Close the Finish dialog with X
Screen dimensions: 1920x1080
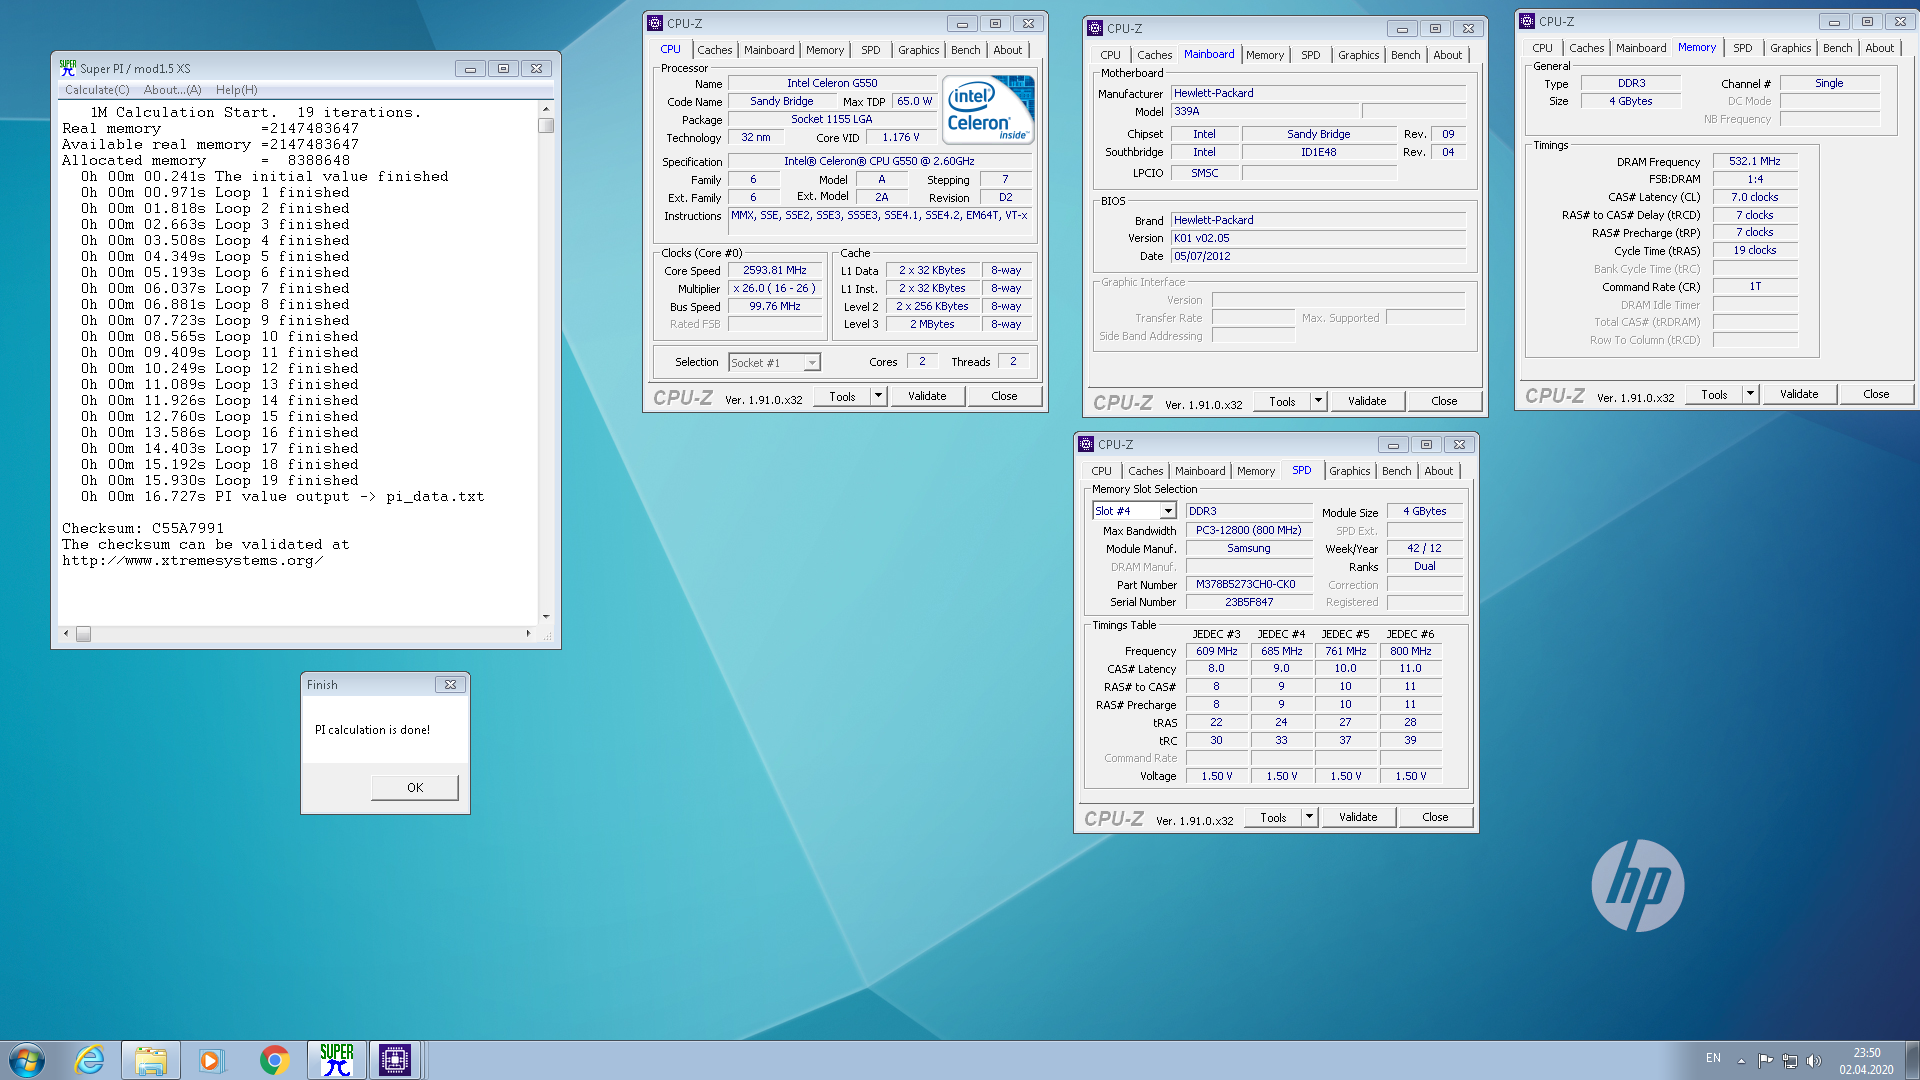pyautogui.click(x=450, y=685)
